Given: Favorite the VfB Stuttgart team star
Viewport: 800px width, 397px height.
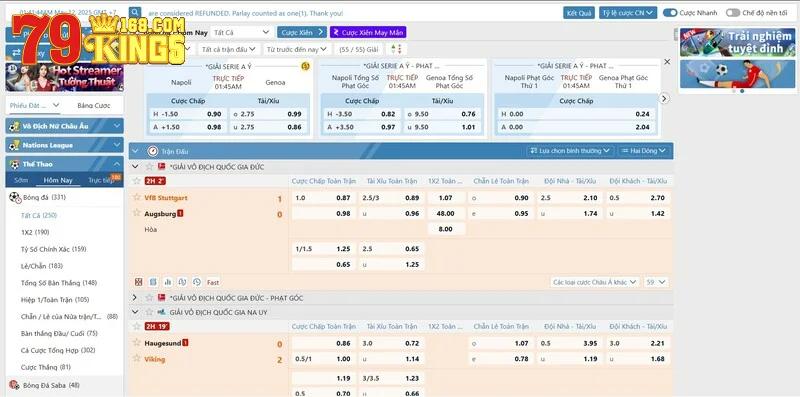Looking at the screenshot, I should [x=136, y=197].
